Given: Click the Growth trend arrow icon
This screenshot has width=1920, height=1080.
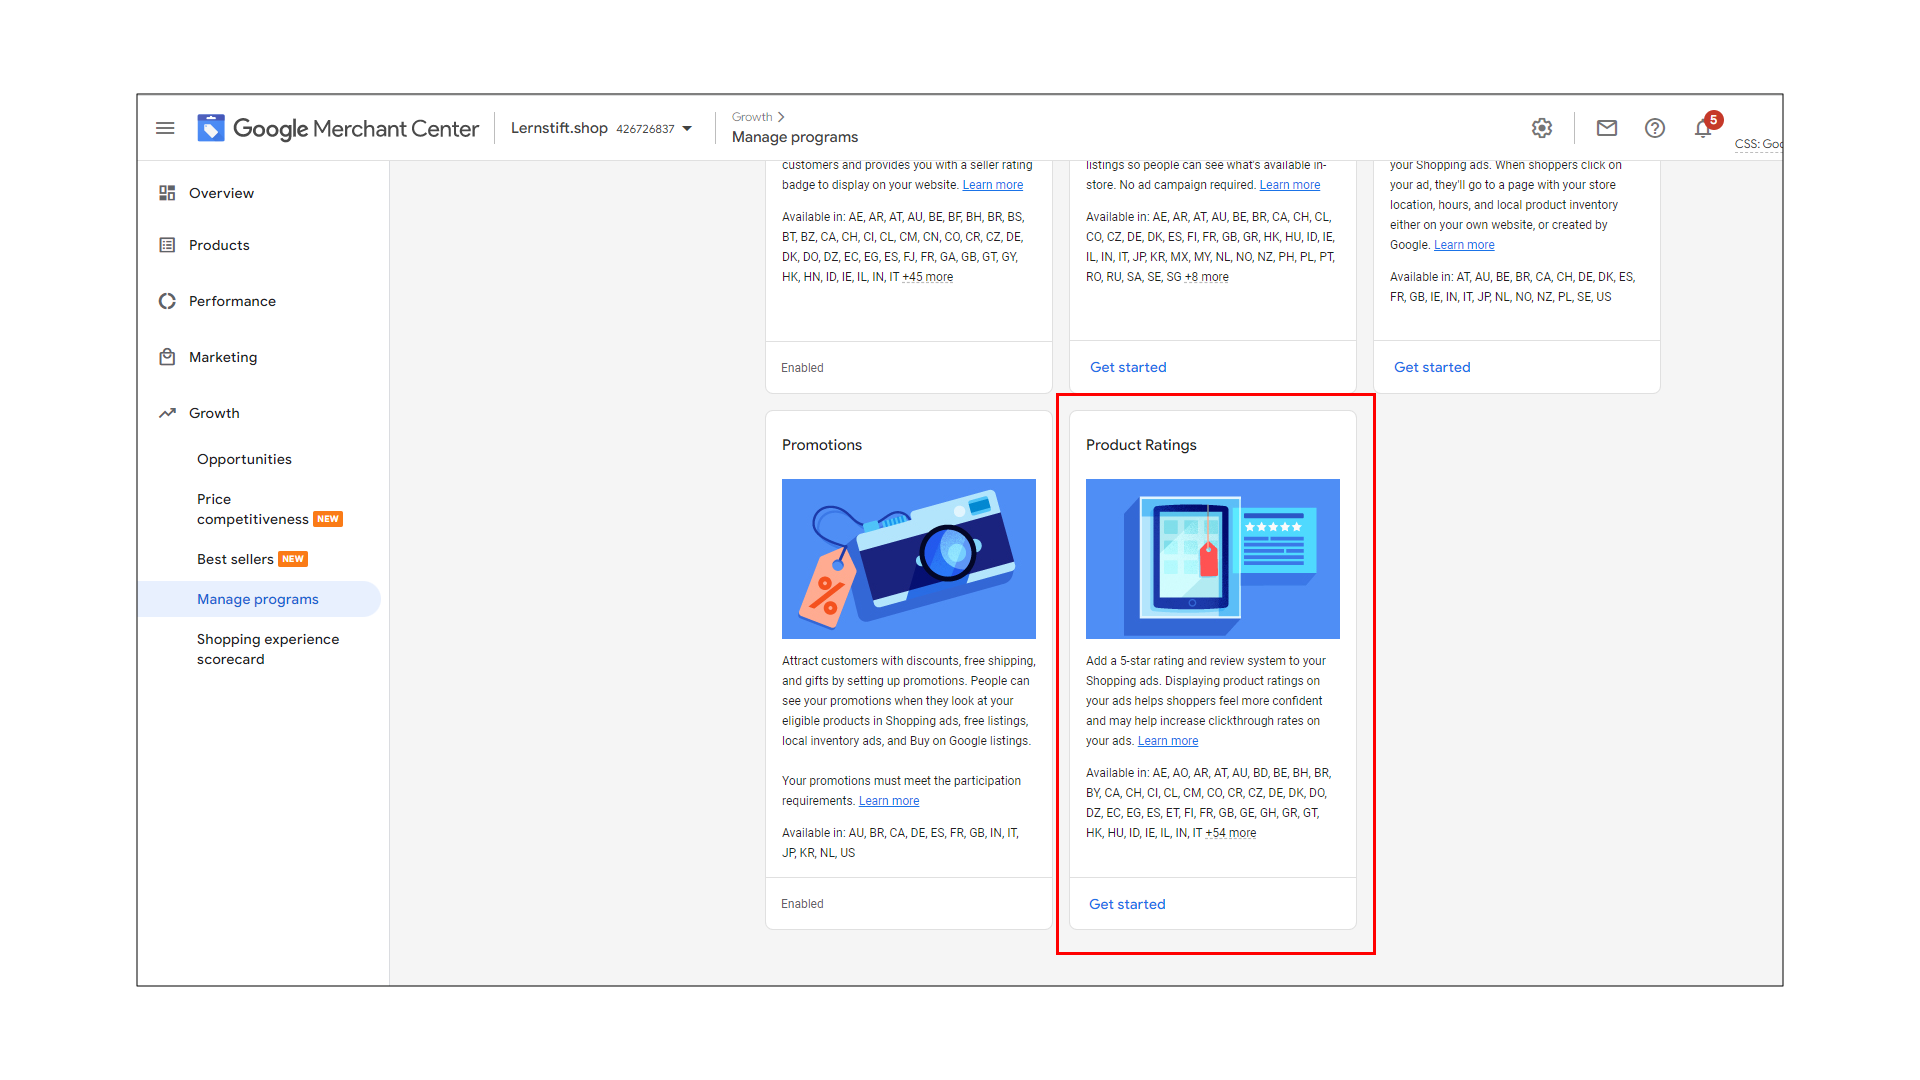Looking at the screenshot, I should click(x=167, y=413).
